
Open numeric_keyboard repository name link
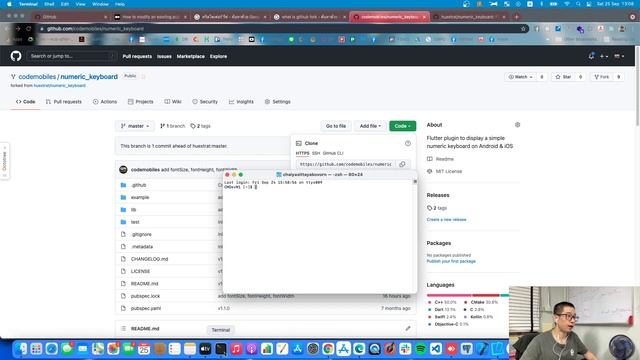[89, 77]
